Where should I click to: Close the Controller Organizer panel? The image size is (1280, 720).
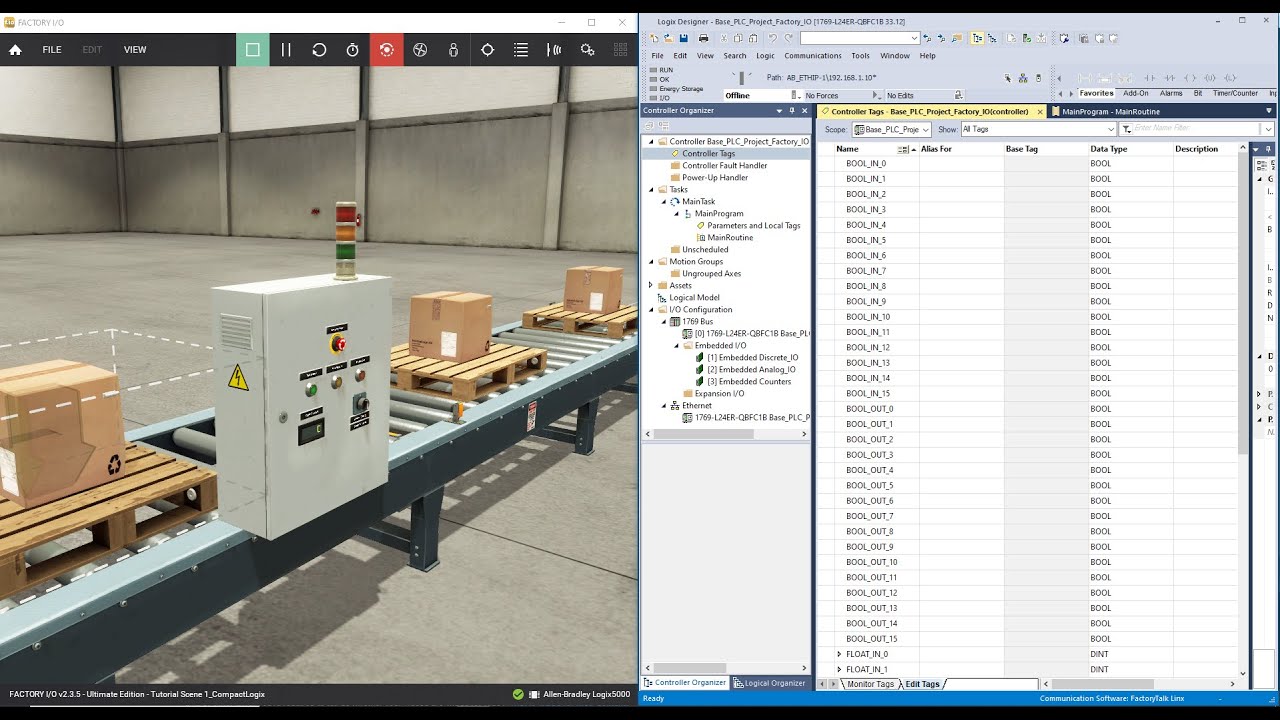coord(805,111)
